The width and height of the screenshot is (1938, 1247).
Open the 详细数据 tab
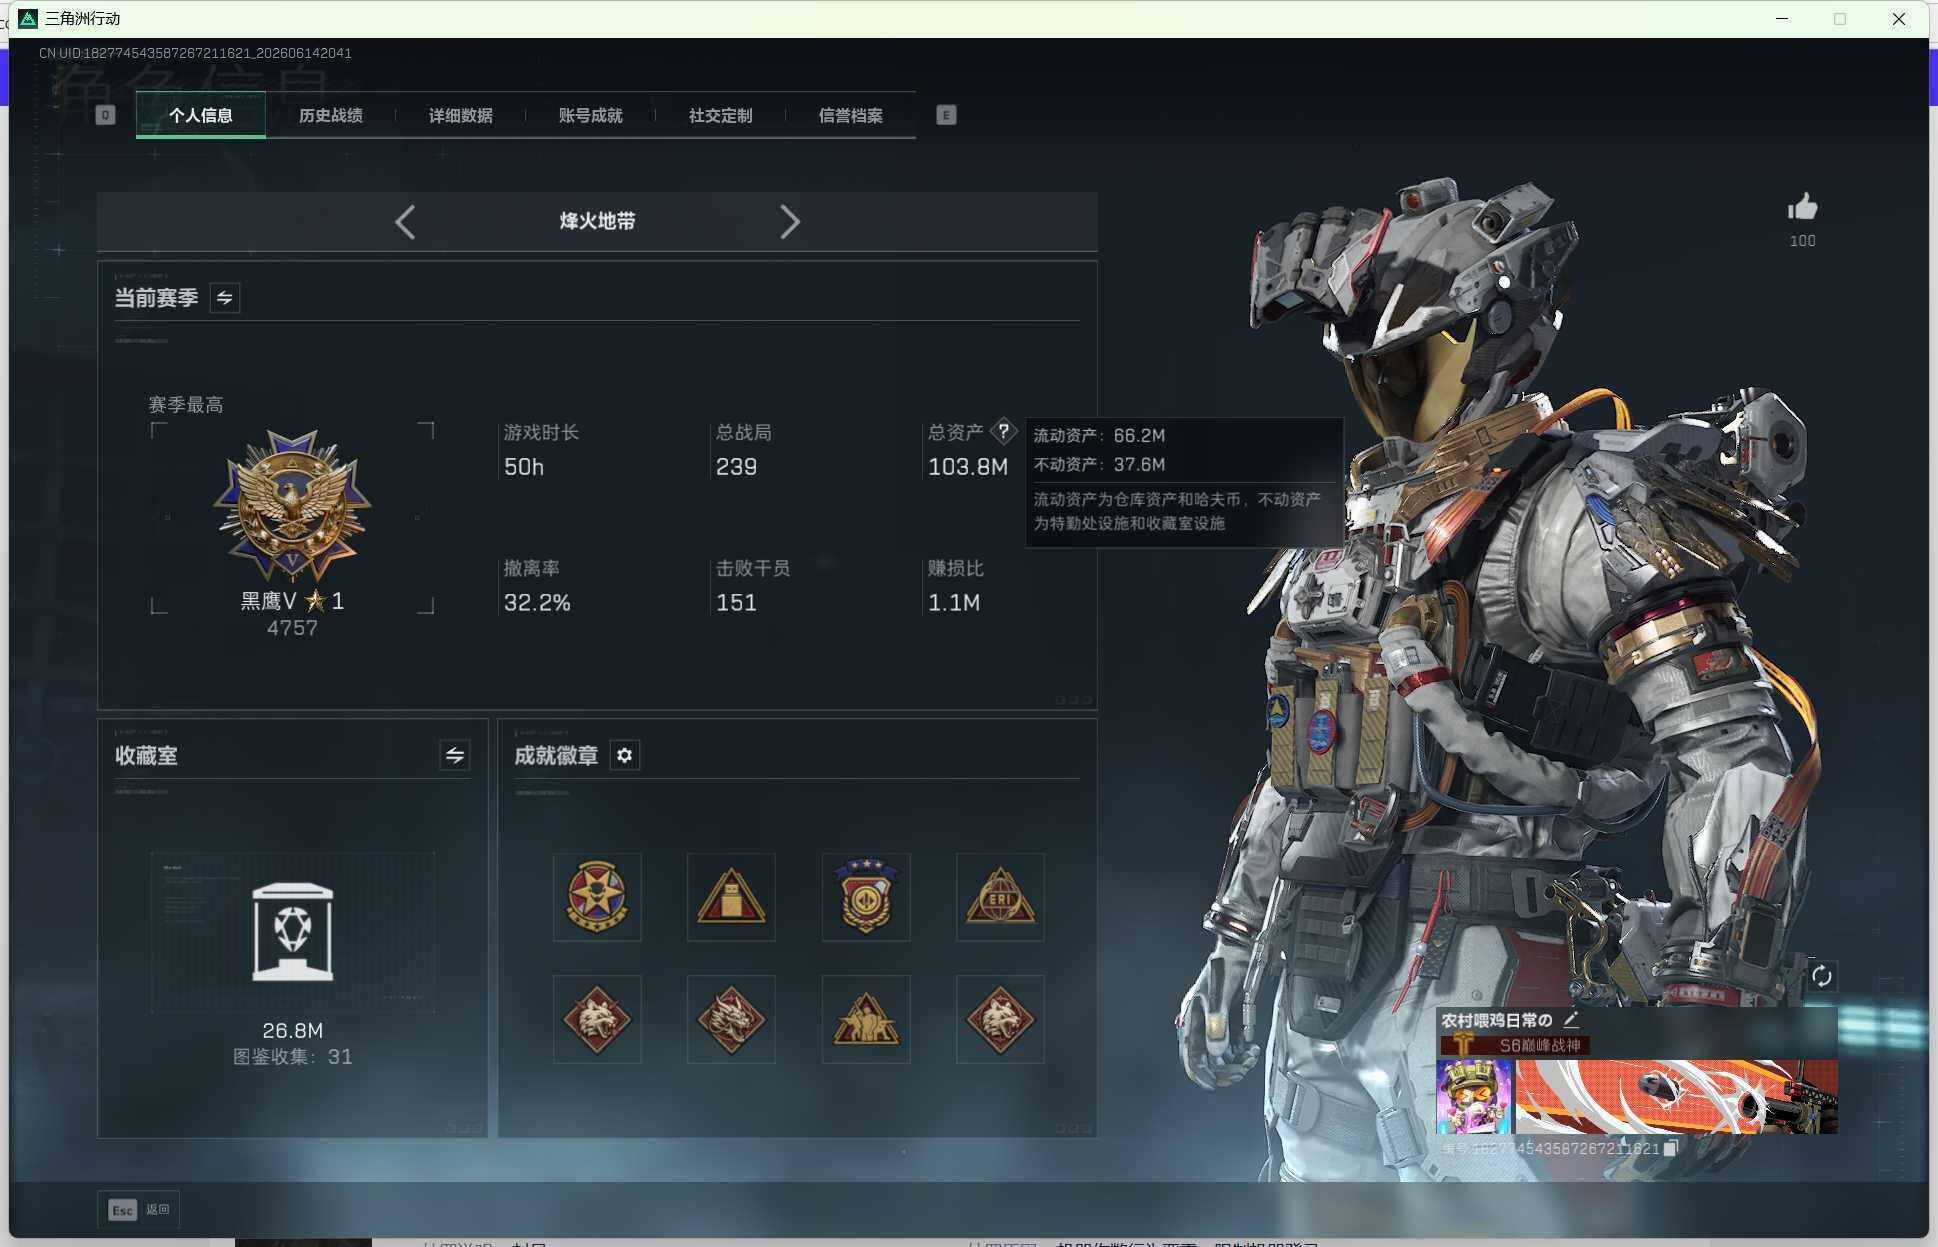click(x=460, y=116)
